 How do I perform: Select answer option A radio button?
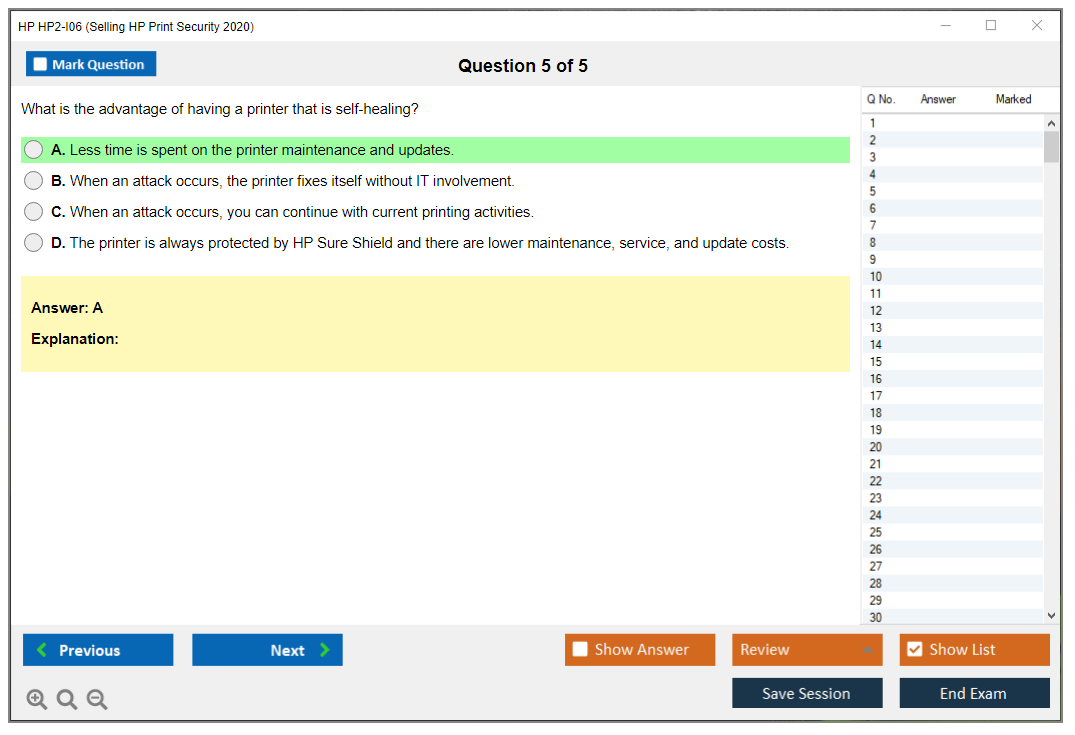coord(34,150)
